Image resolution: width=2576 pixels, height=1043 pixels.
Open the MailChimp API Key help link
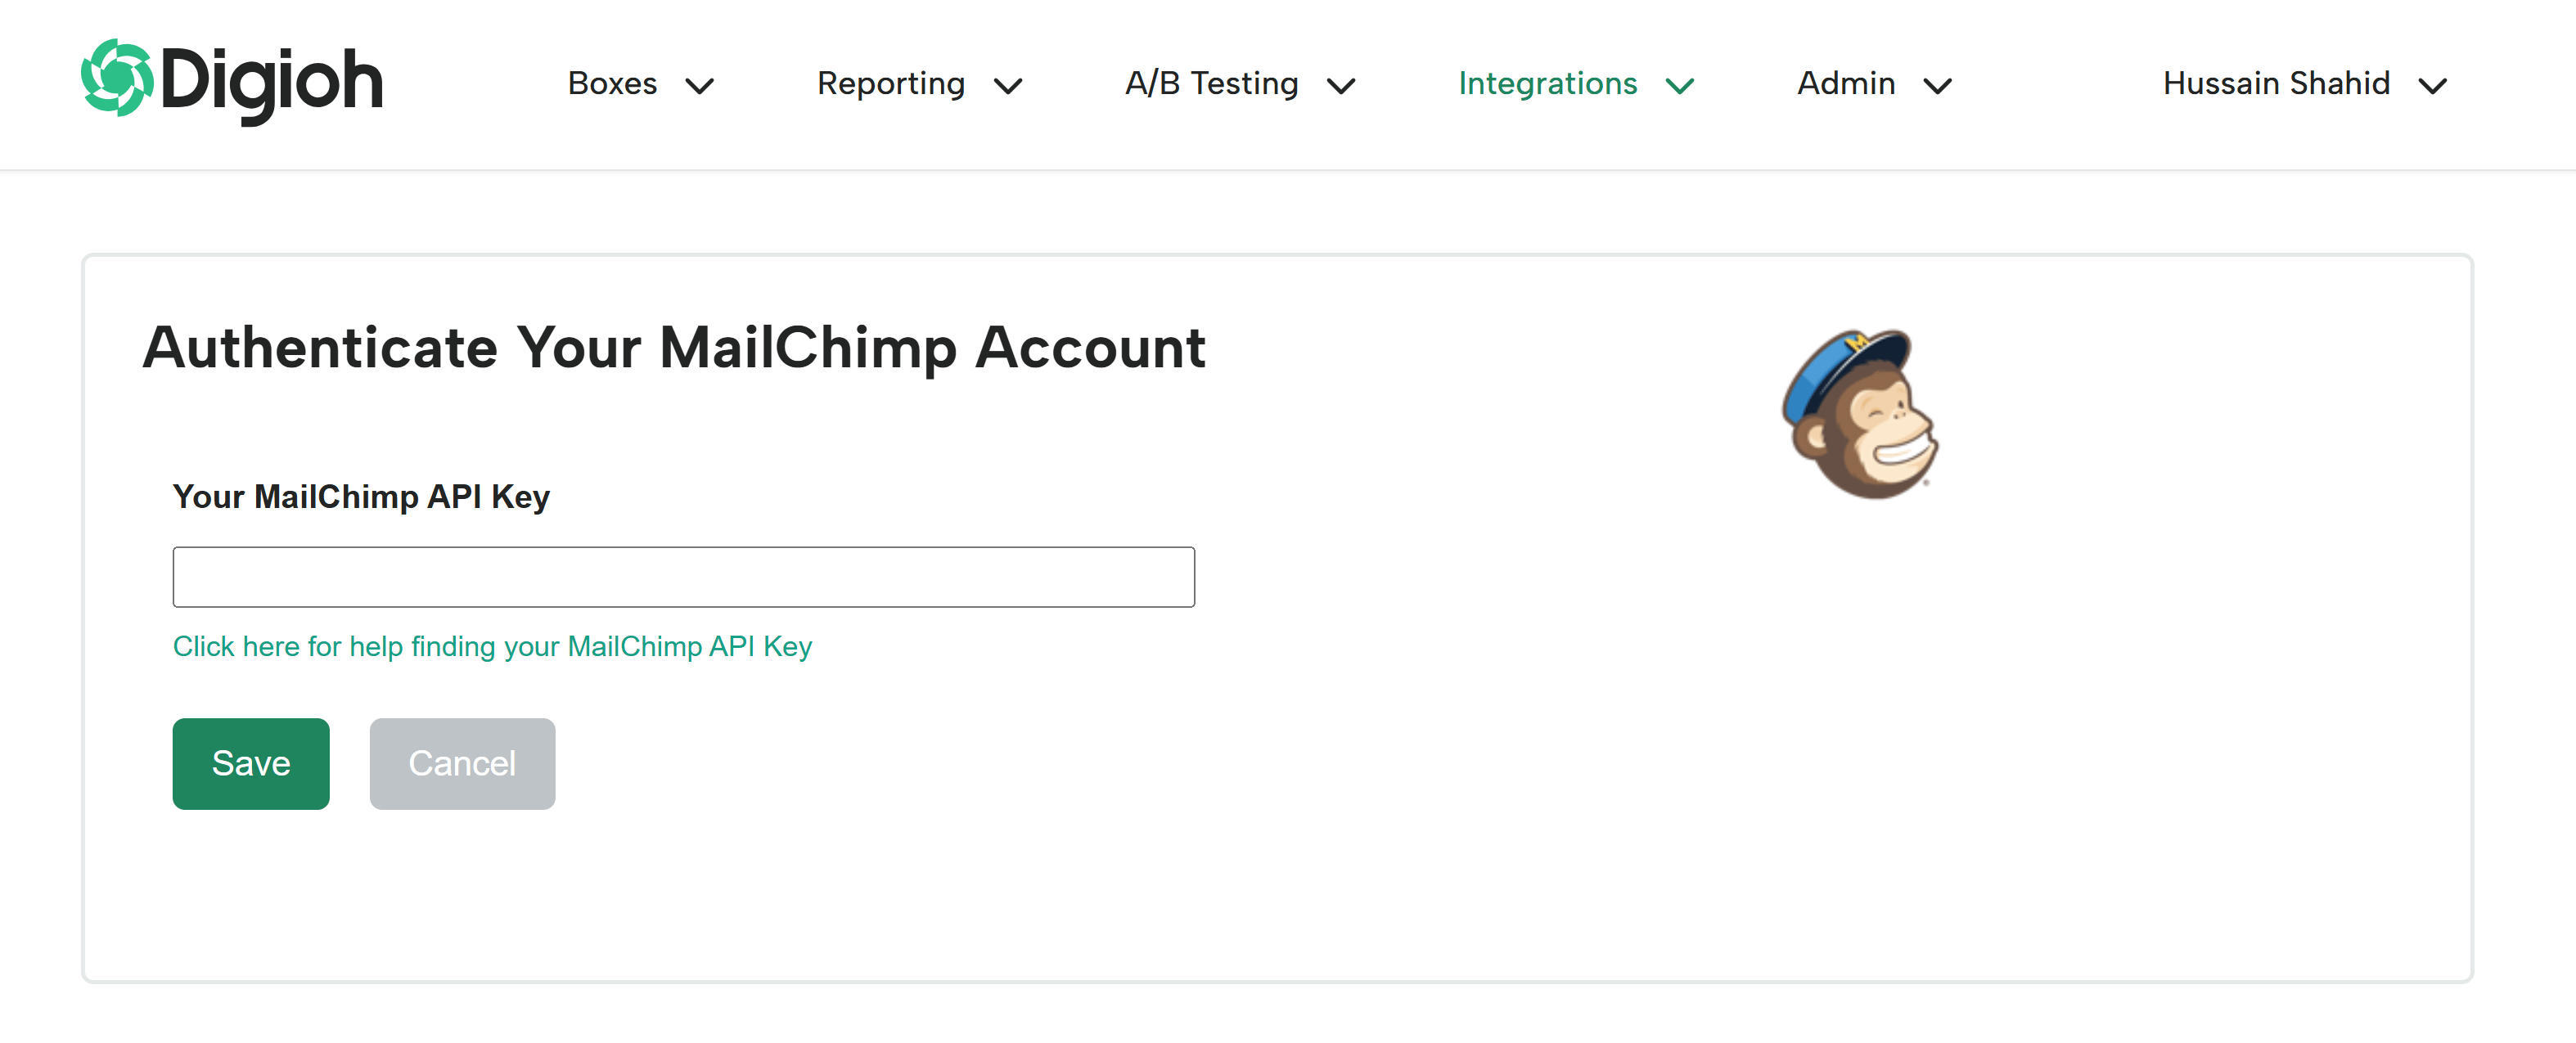point(492,646)
